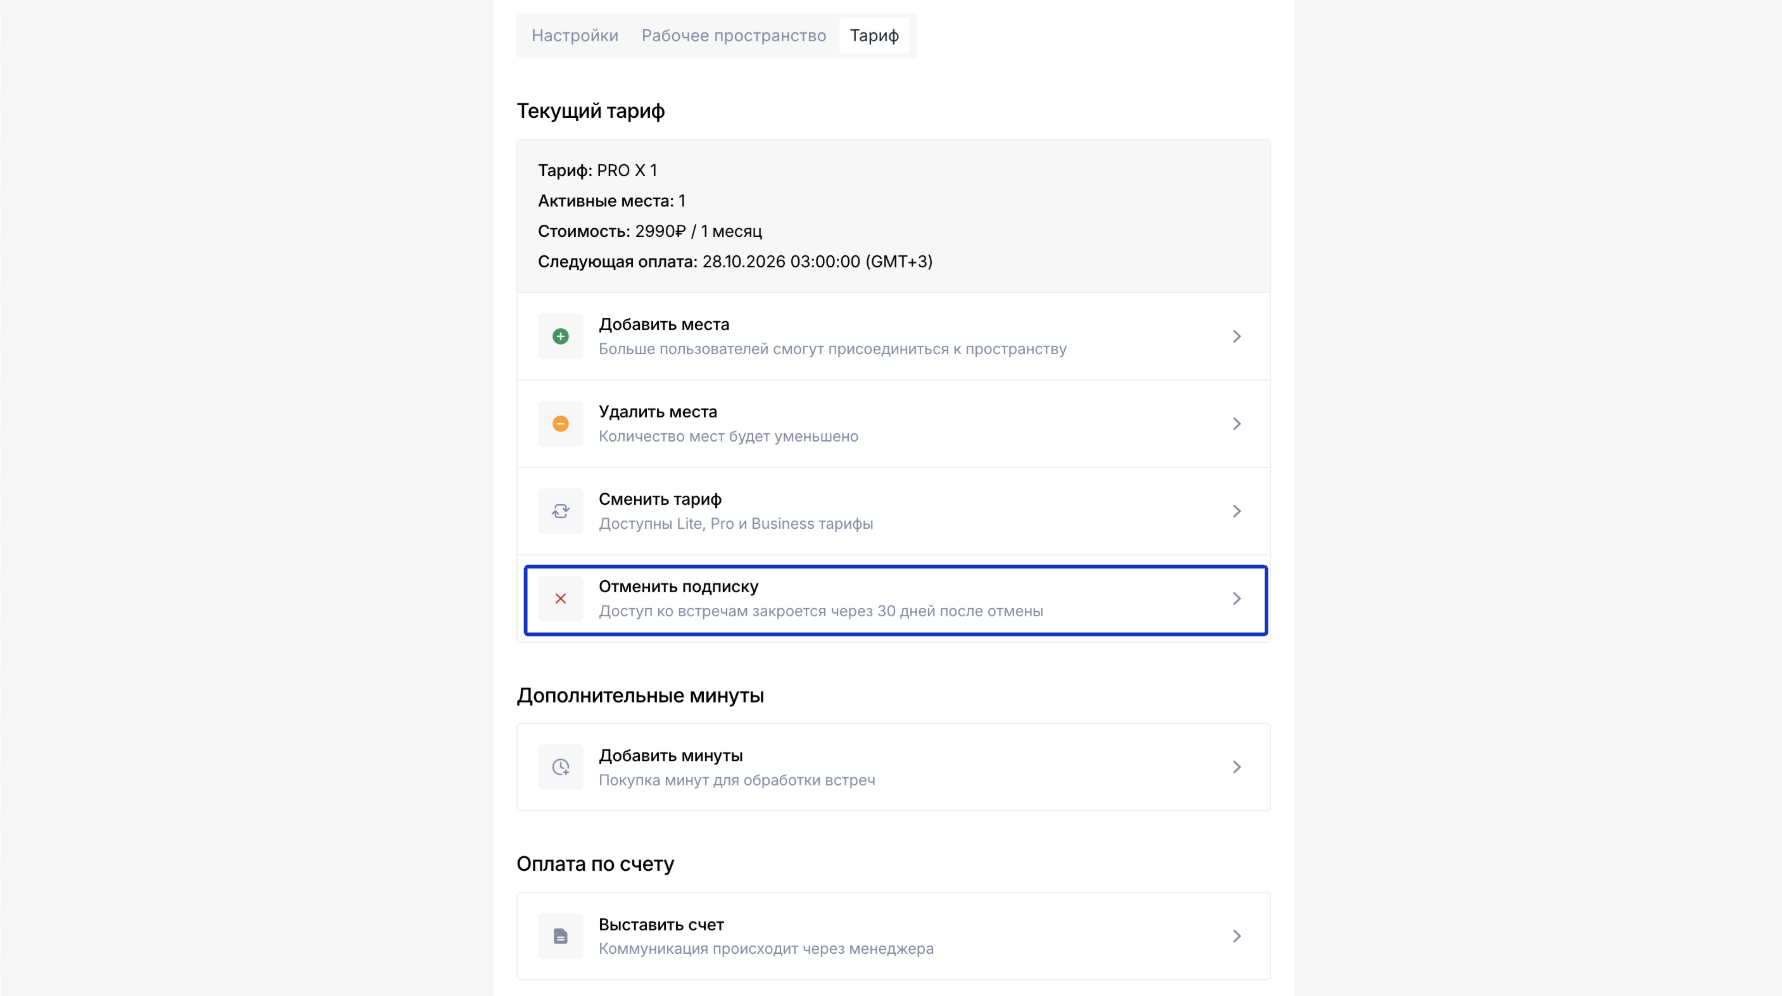
Task: Click Сменить тариф option text
Action: (x=660, y=499)
